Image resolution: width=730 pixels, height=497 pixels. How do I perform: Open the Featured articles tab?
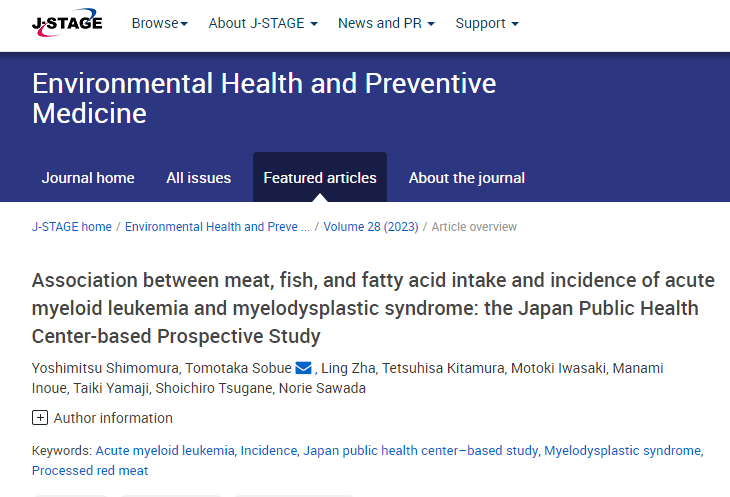point(320,178)
